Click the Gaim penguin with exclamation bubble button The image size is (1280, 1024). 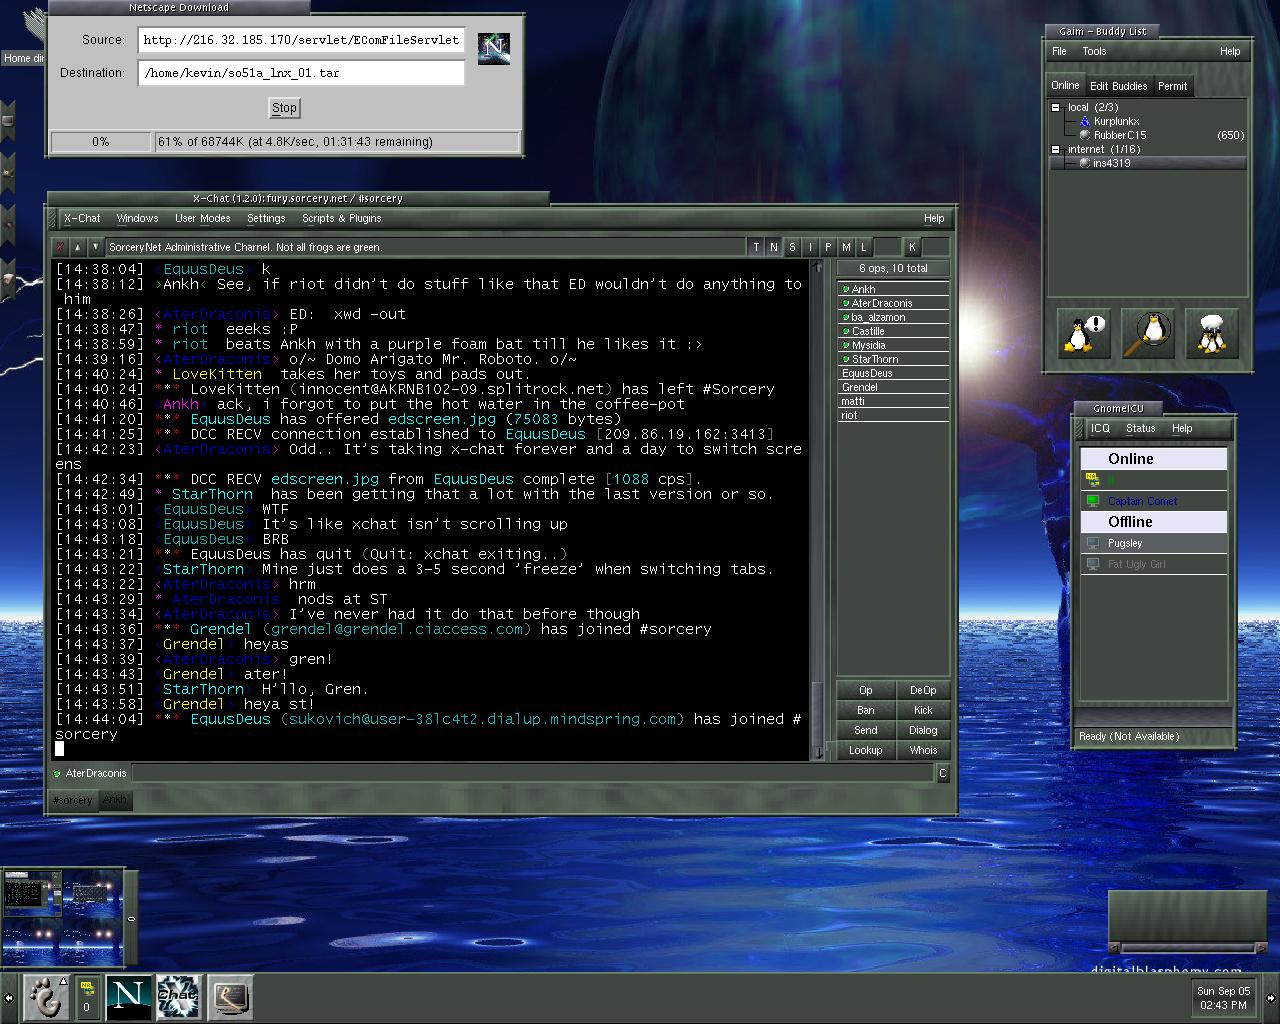point(1083,333)
